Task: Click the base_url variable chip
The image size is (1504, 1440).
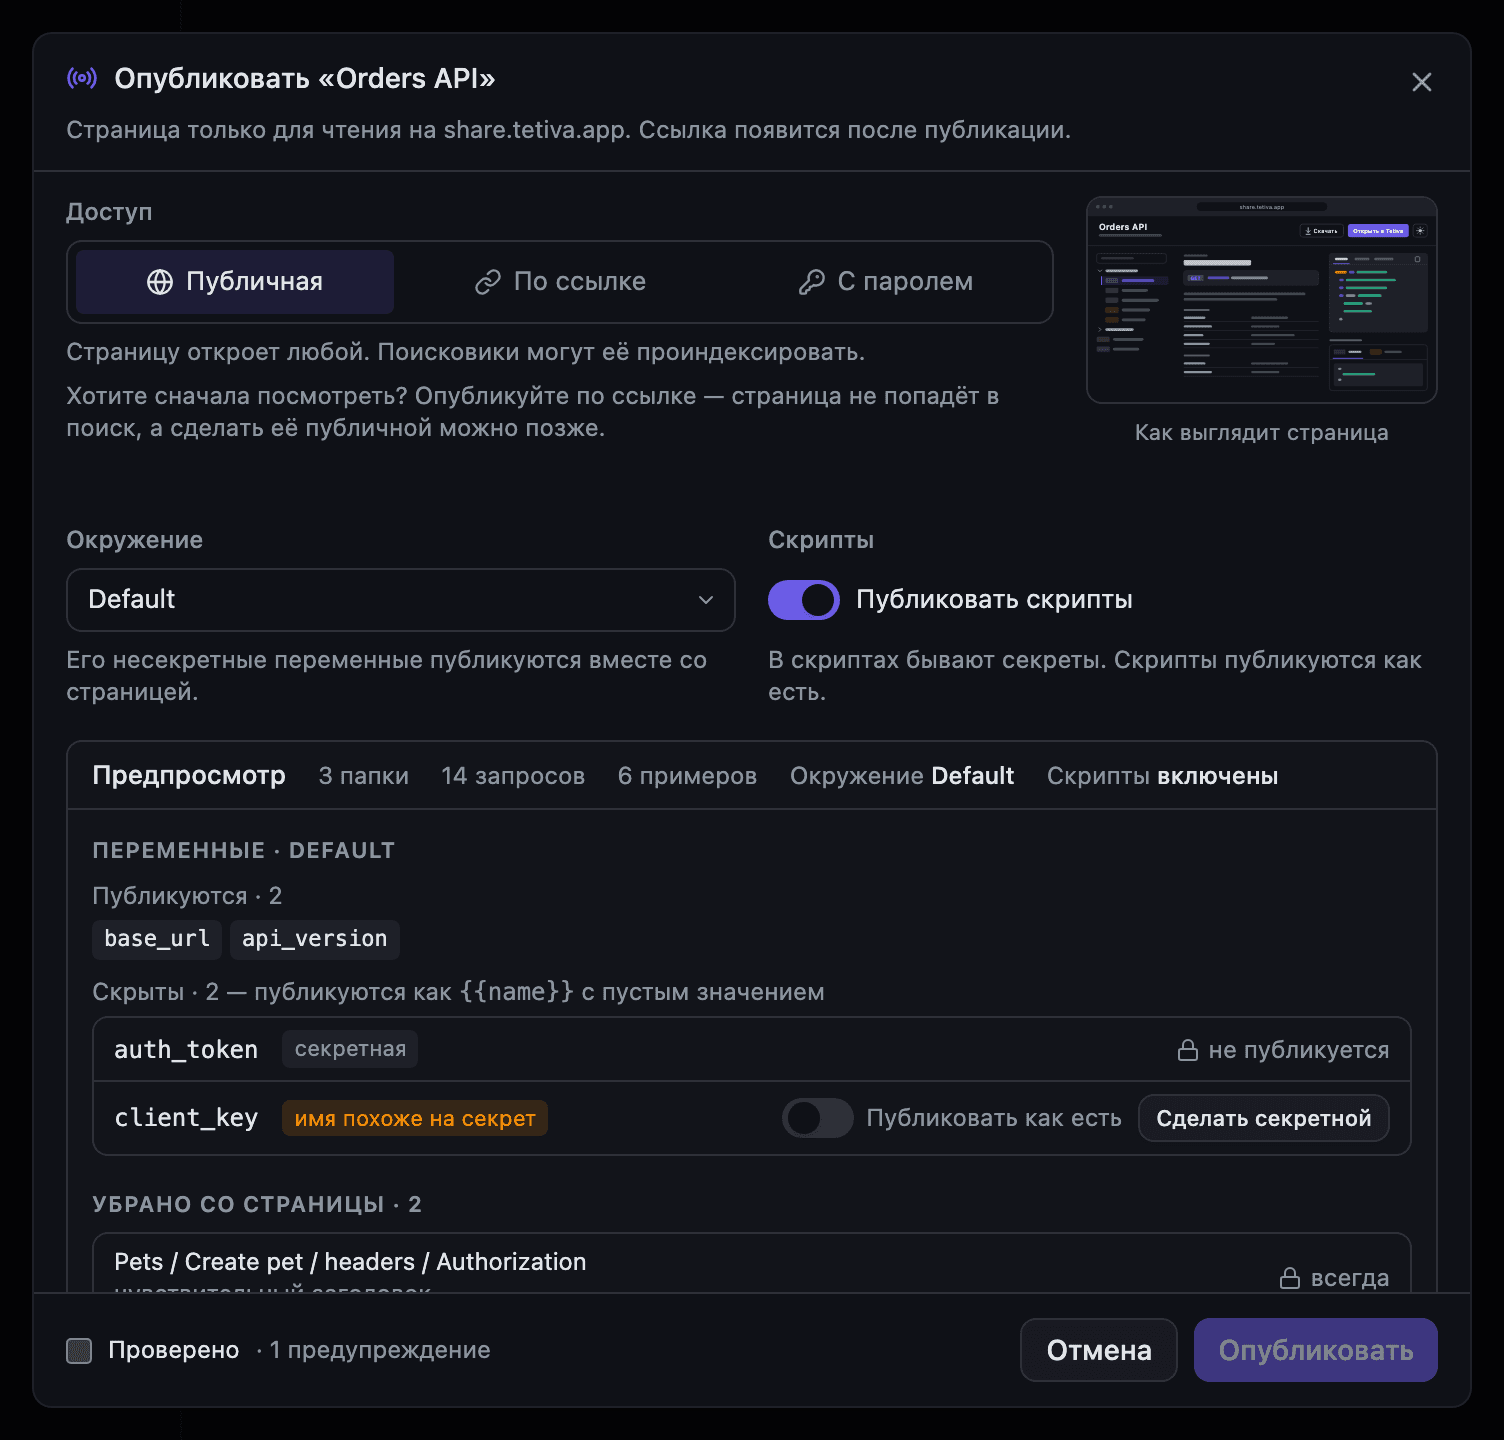Action: point(157,939)
